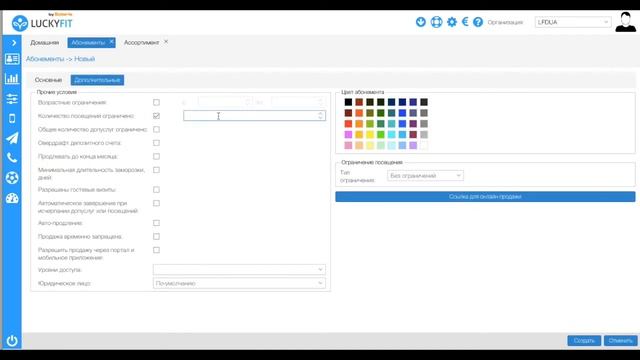Viewport: 640px width, 360px height.
Task: Enable Автоматическое завершение checkbox
Action: tap(156, 203)
